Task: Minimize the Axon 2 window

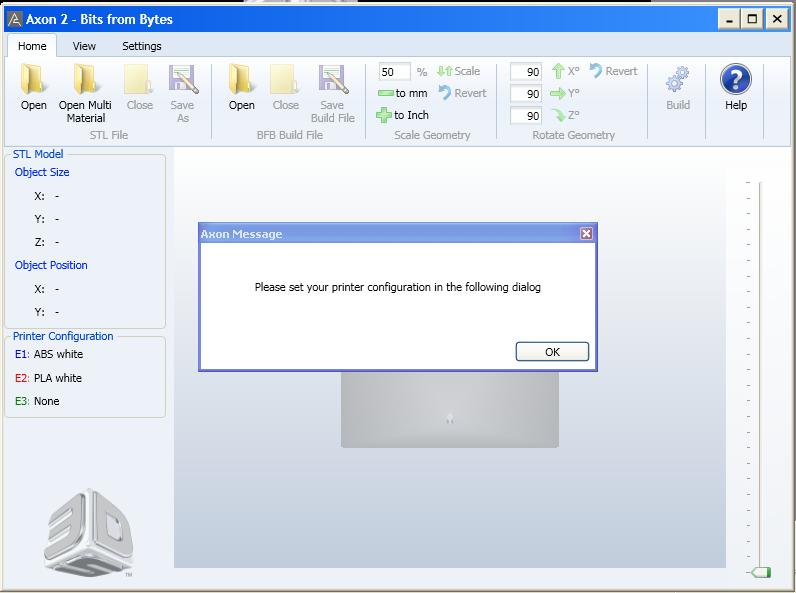Action: click(x=729, y=20)
